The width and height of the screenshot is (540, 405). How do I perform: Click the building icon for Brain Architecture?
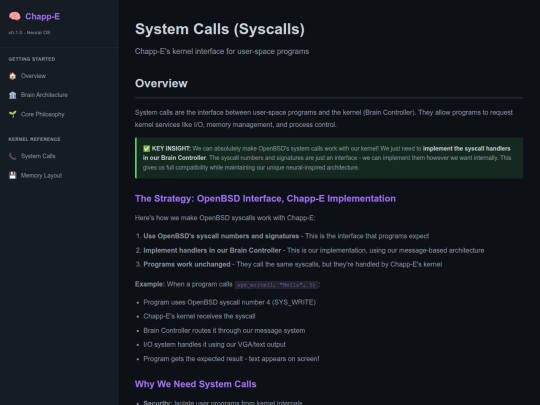(x=13, y=95)
